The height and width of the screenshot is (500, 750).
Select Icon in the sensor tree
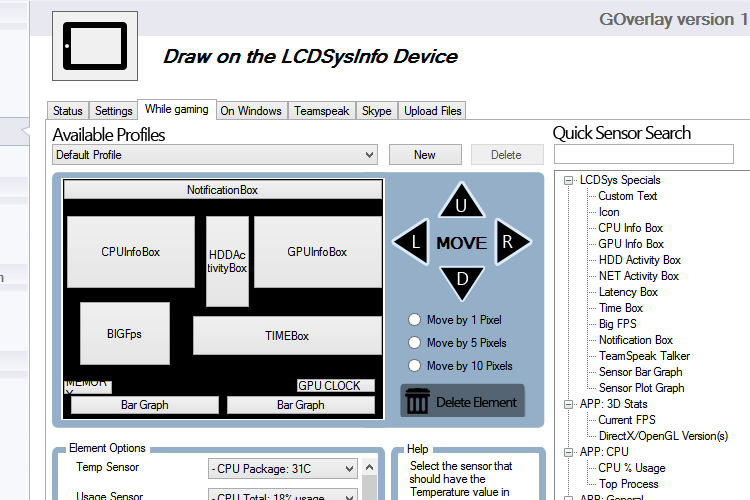(609, 212)
